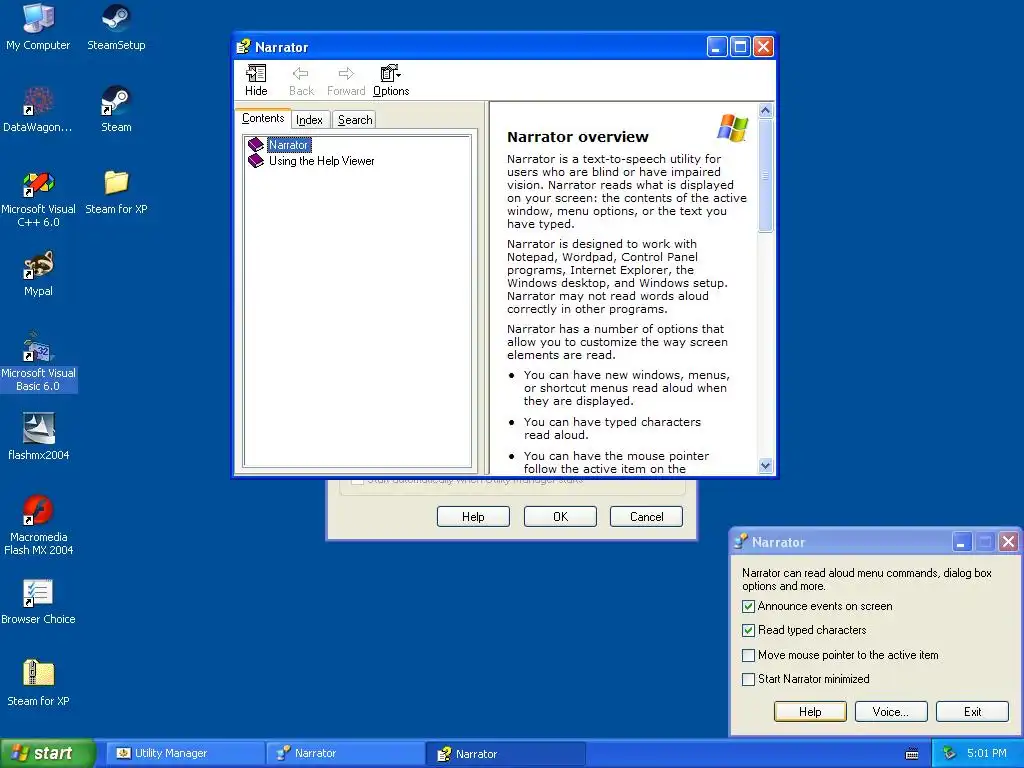This screenshot has height=768, width=1024.
Task: Open Voice settings in Narrator dialog
Action: coord(891,712)
